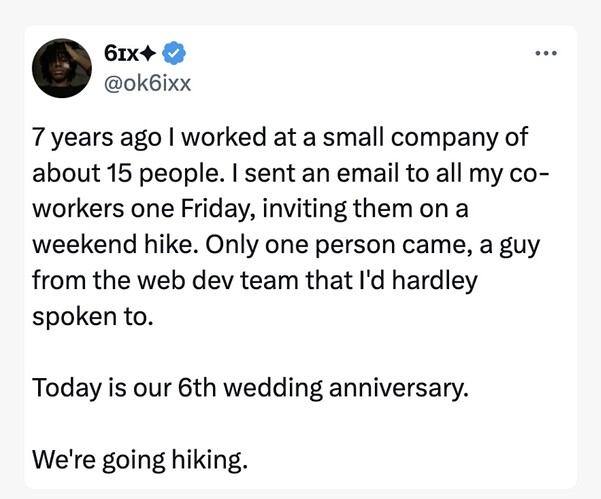Click the words '7 years ago'
The width and height of the screenshot is (601, 499).
(97, 138)
